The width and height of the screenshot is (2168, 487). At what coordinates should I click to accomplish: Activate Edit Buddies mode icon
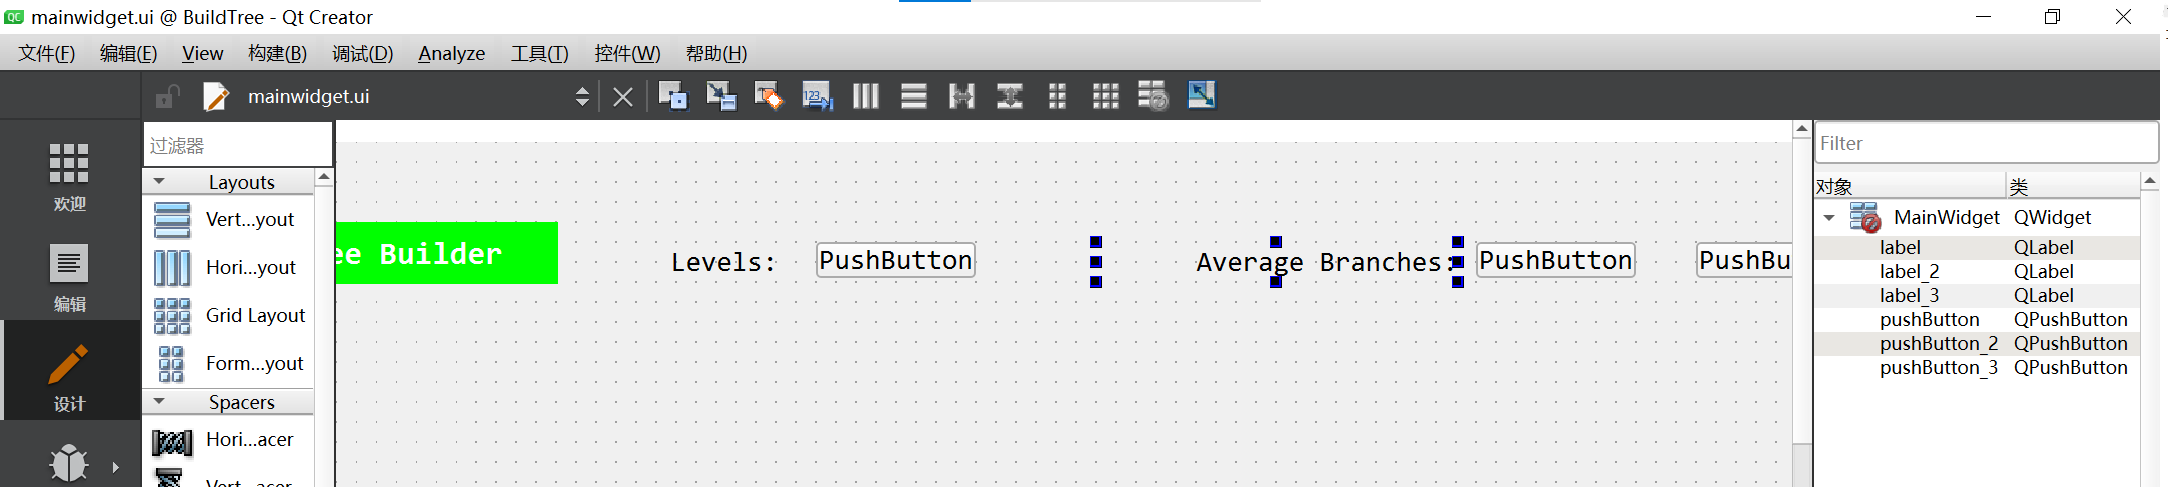(x=769, y=96)
